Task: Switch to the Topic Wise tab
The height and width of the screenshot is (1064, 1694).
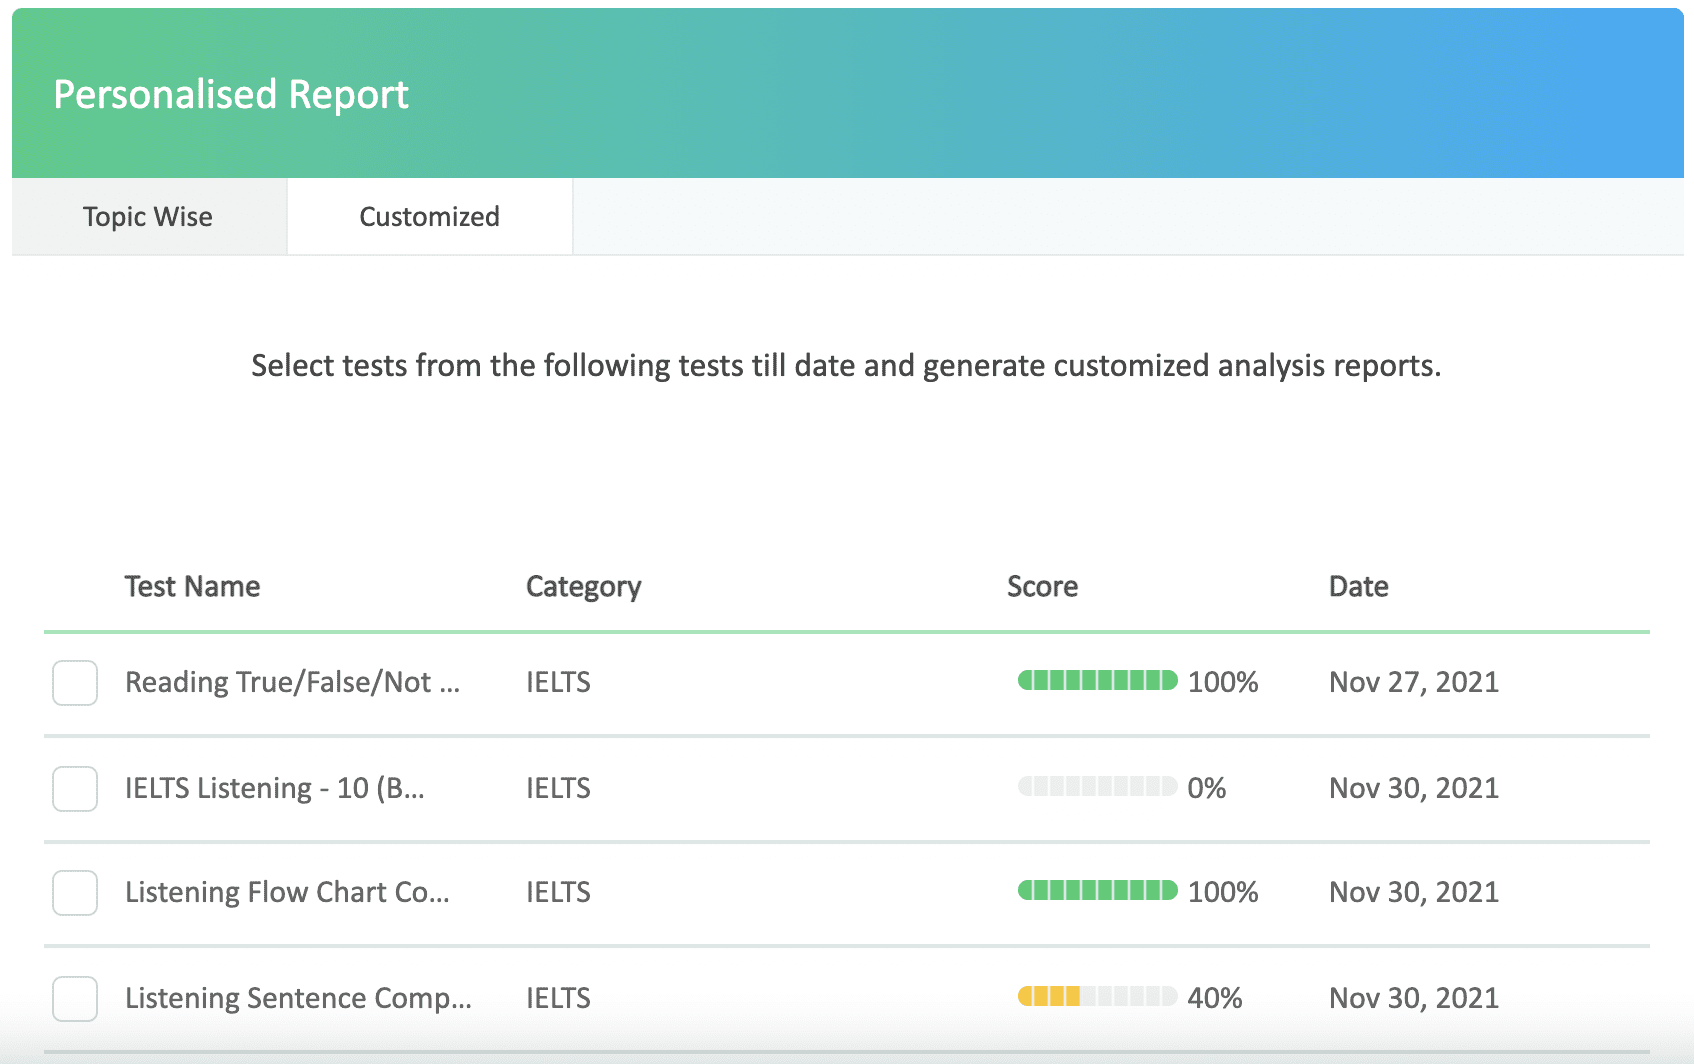Action: 148,217
